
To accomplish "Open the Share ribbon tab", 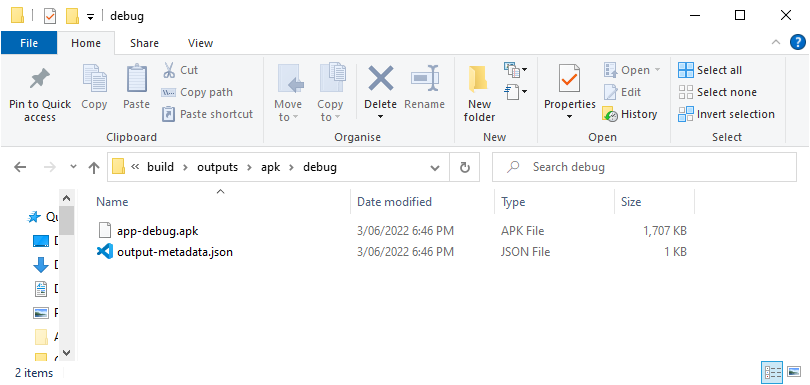I will click(144, 43).
